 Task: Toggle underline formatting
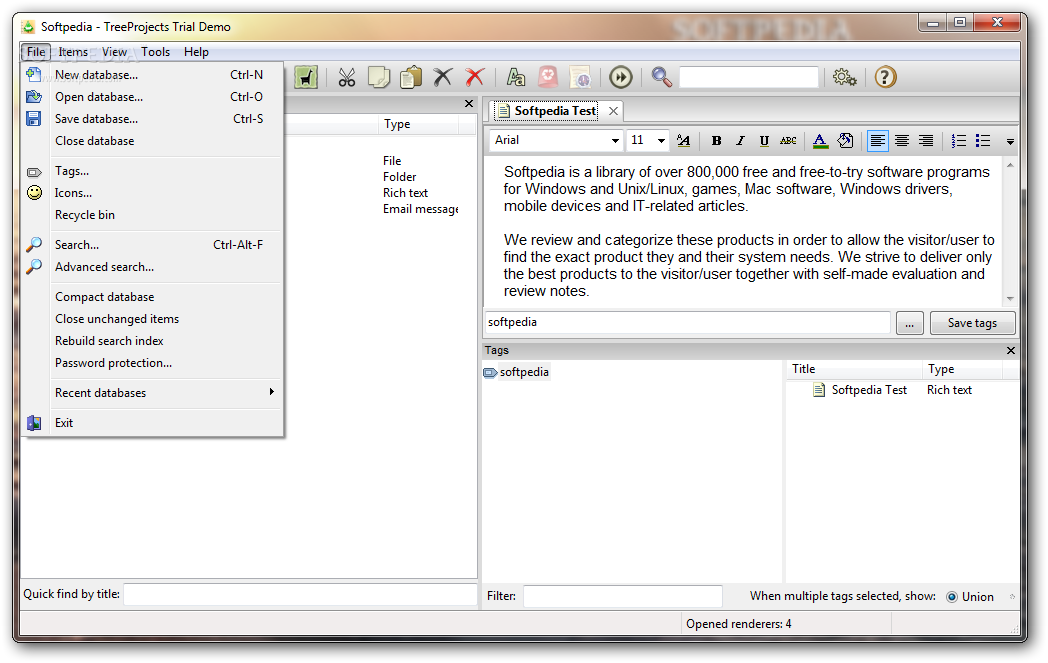[x=764, y=140]
